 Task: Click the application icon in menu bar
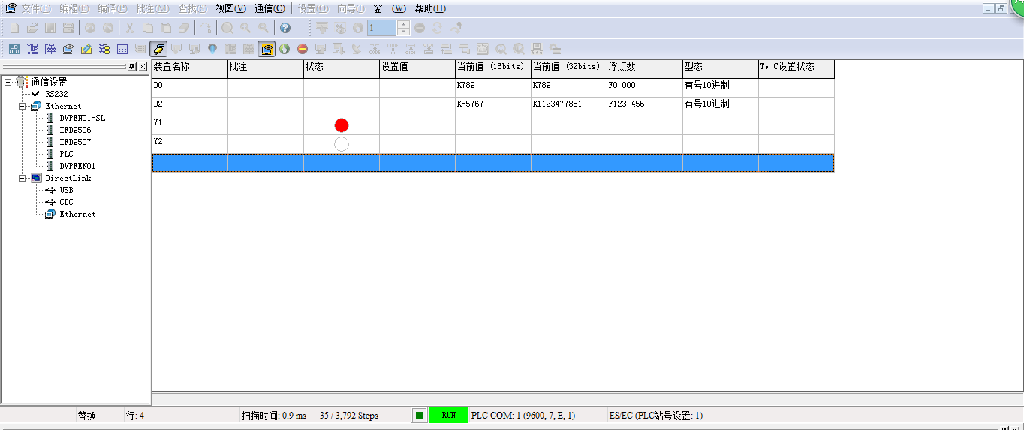click(10, 8)
